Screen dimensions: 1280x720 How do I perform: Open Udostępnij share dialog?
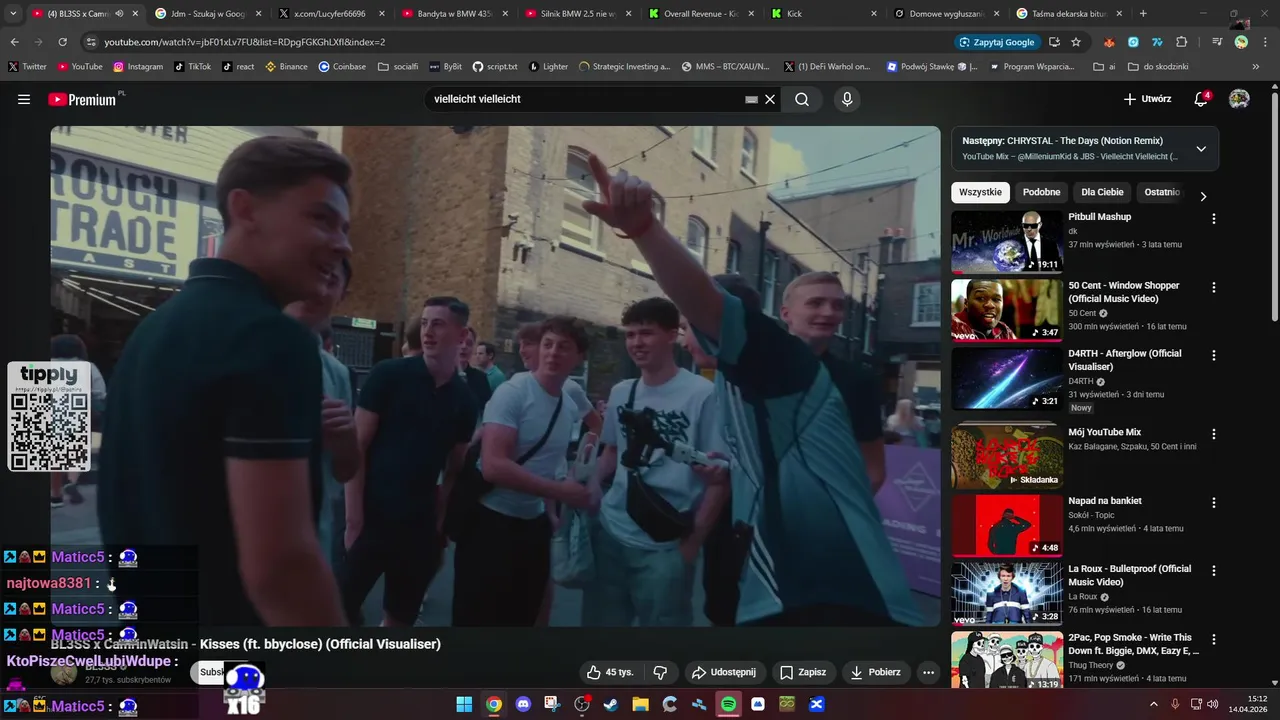pos(724,672)
